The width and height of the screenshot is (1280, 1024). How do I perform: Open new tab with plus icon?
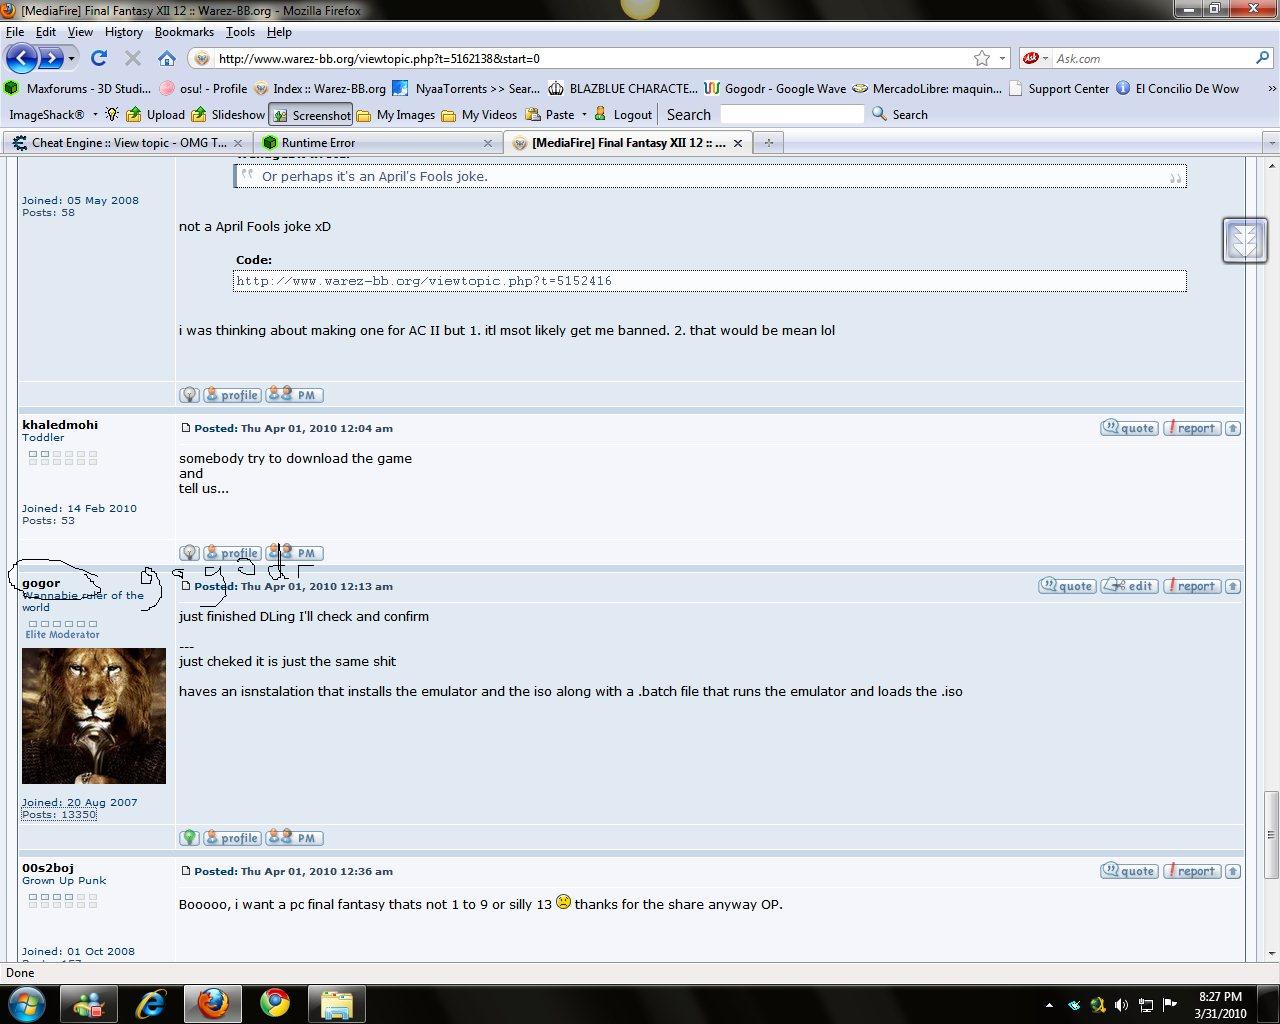coord(769,143)
